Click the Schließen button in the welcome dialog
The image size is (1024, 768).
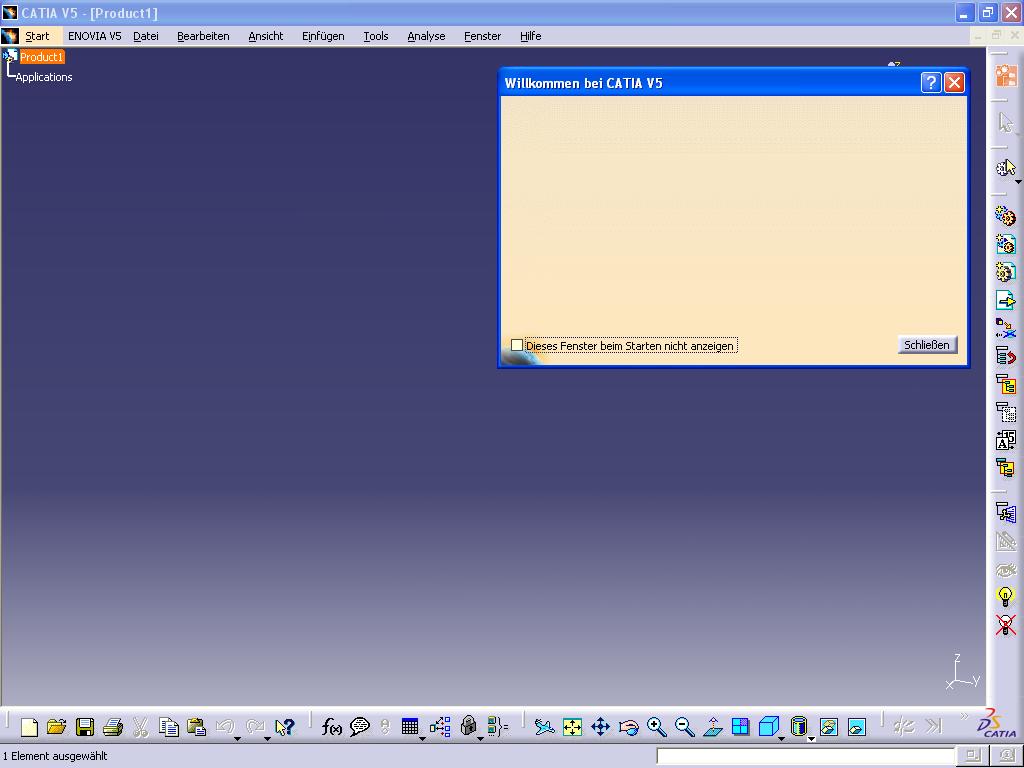[x=927, y=345]
